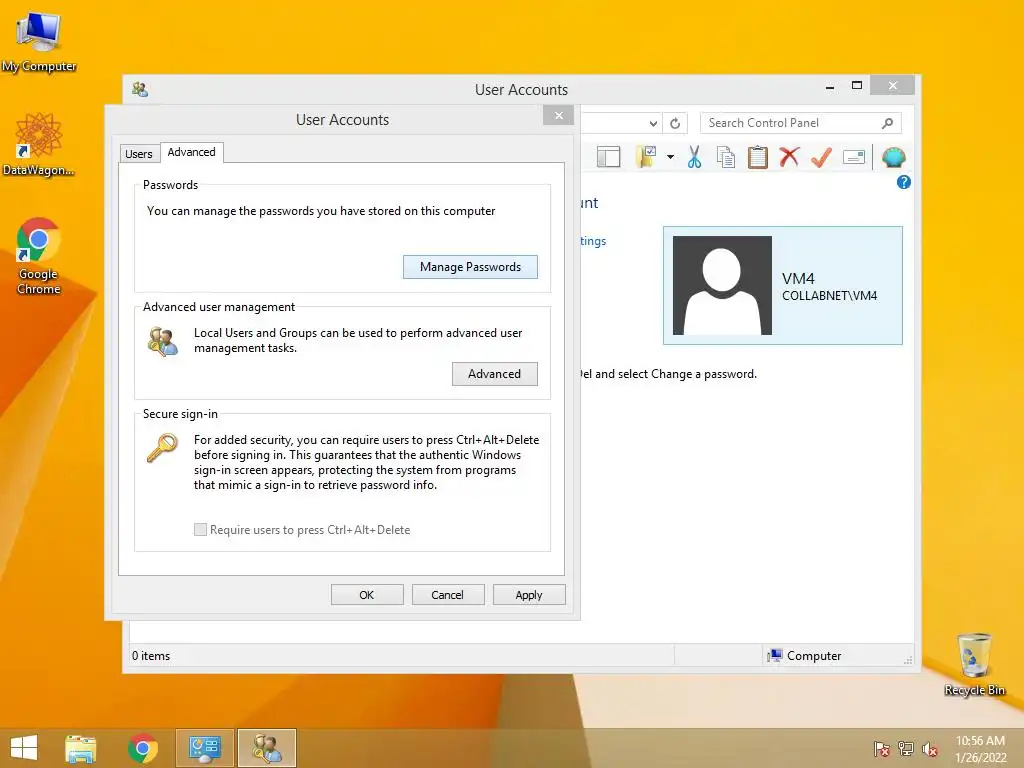
Task: Launch Chrome from the taskbar
Action: tap(142, 748)
